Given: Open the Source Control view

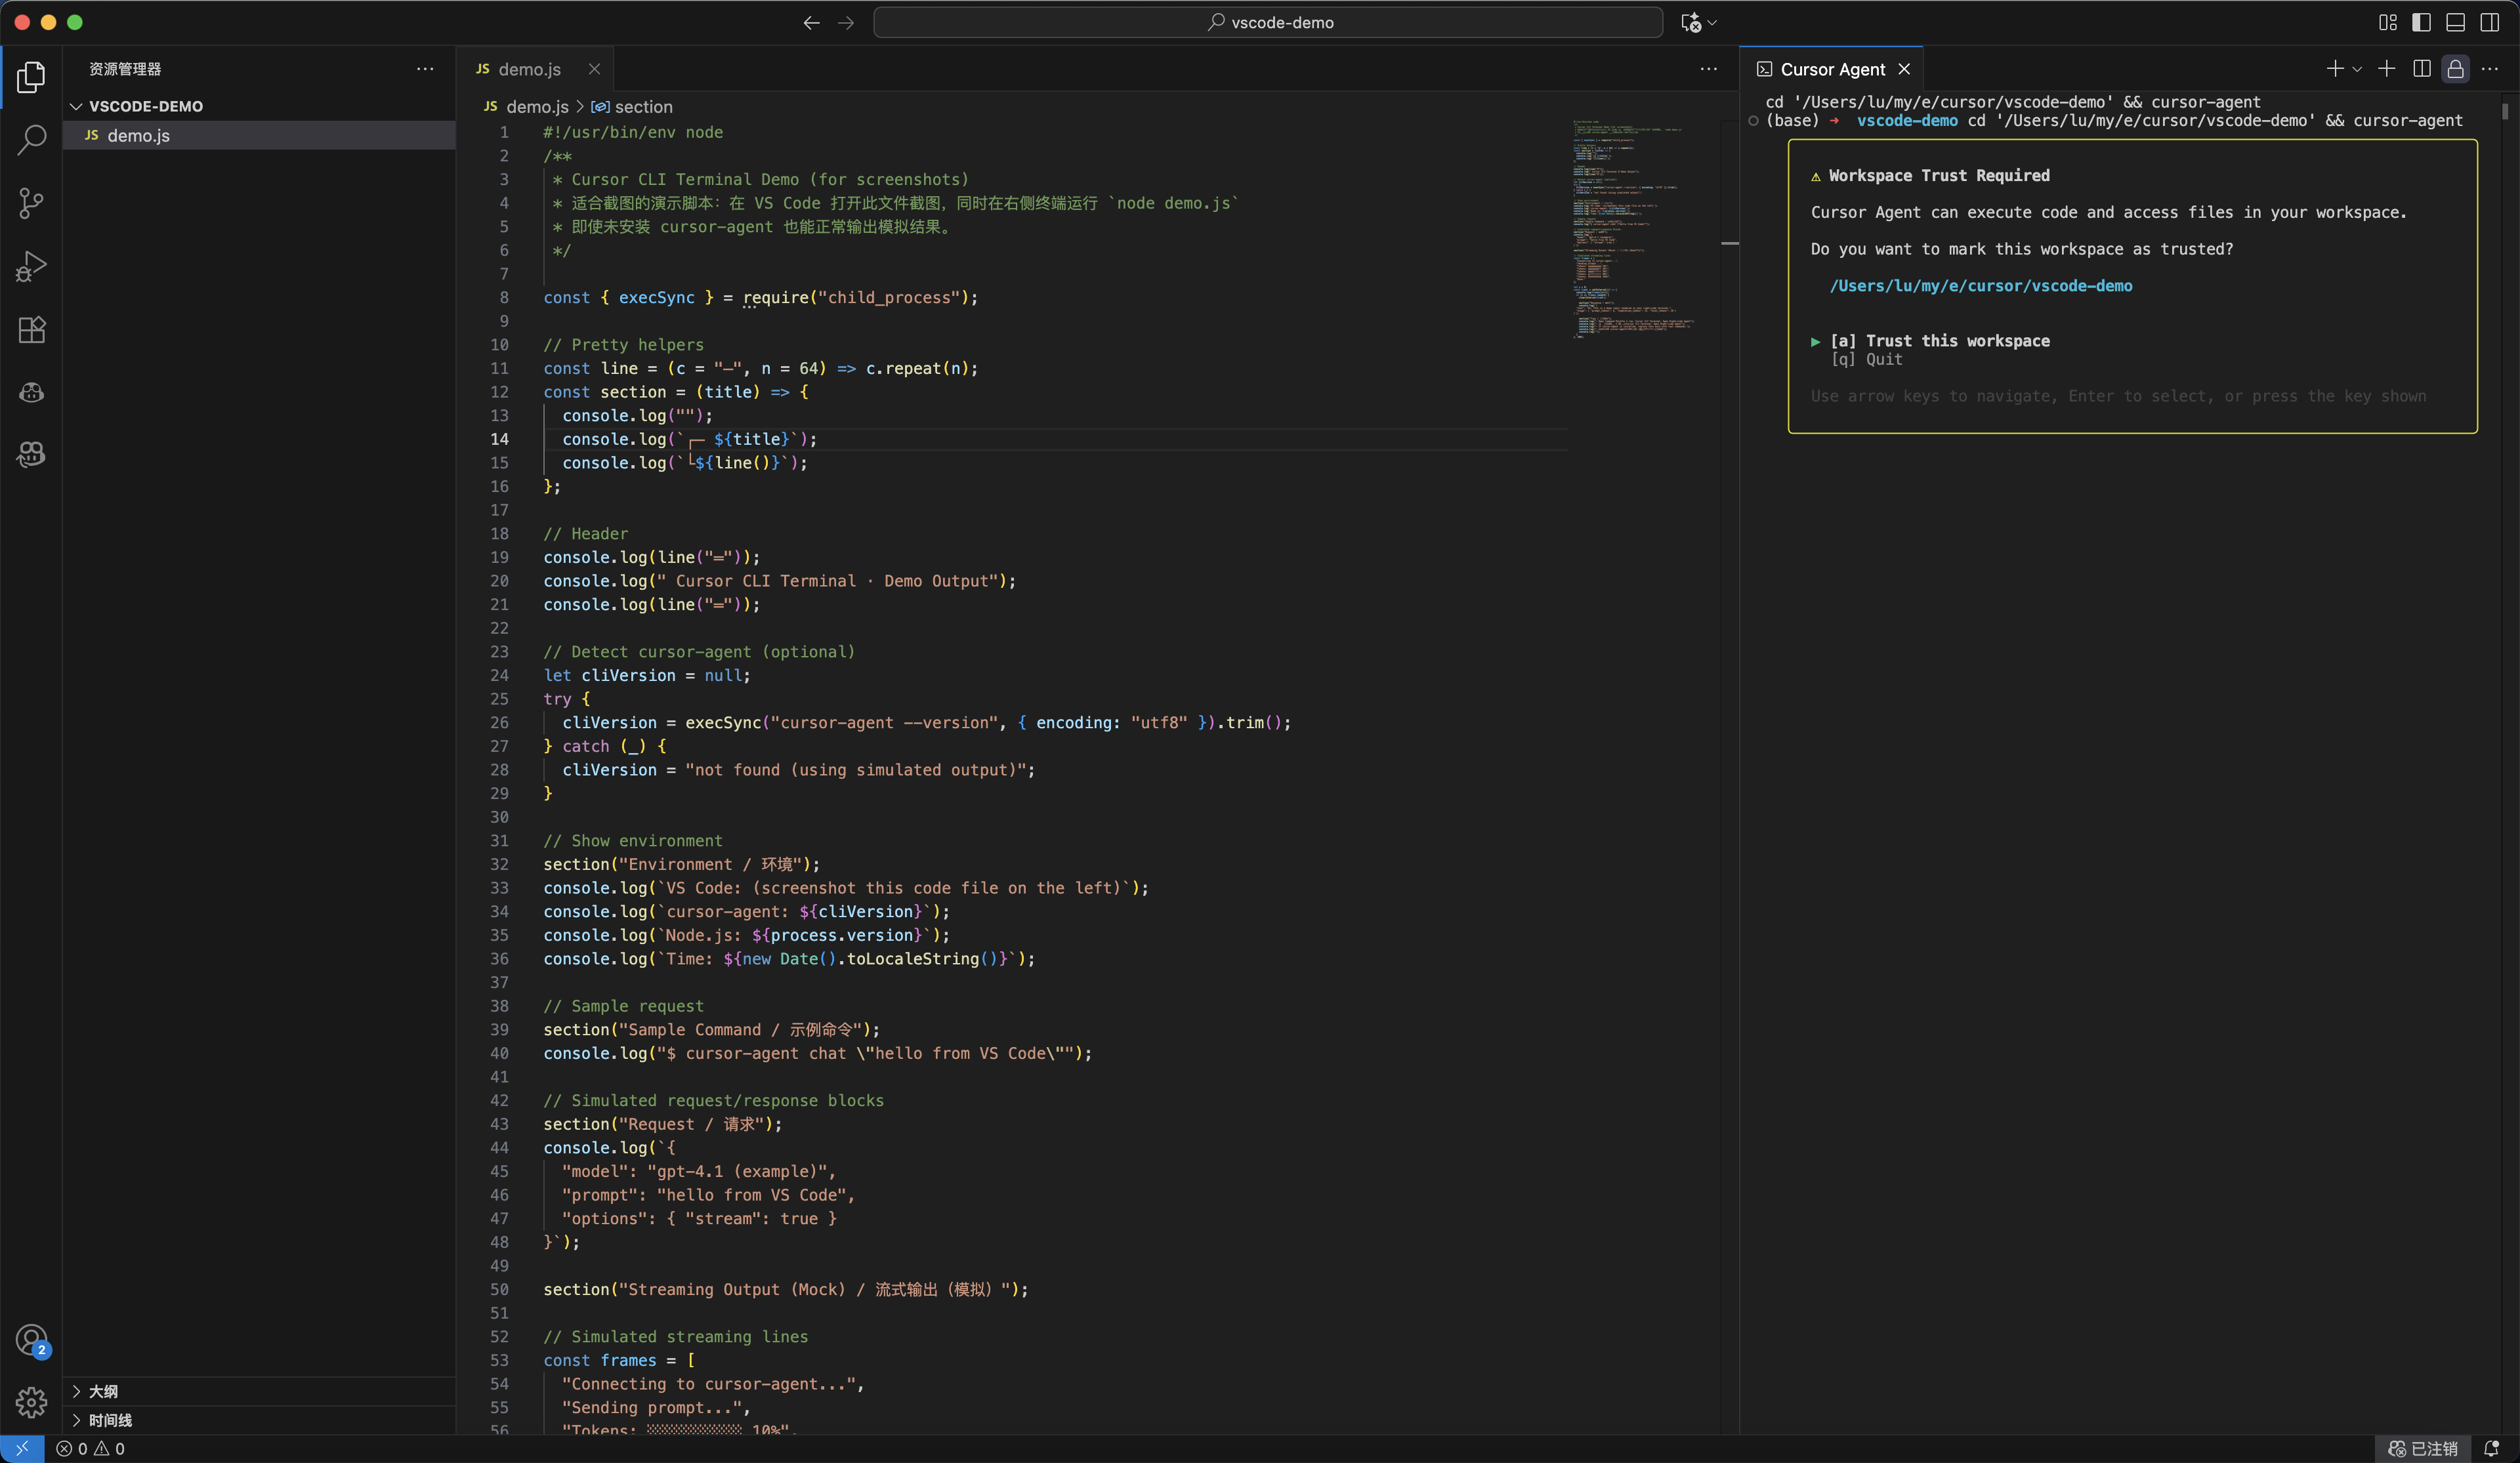Looking at the screenshot, I should point(31,203).
